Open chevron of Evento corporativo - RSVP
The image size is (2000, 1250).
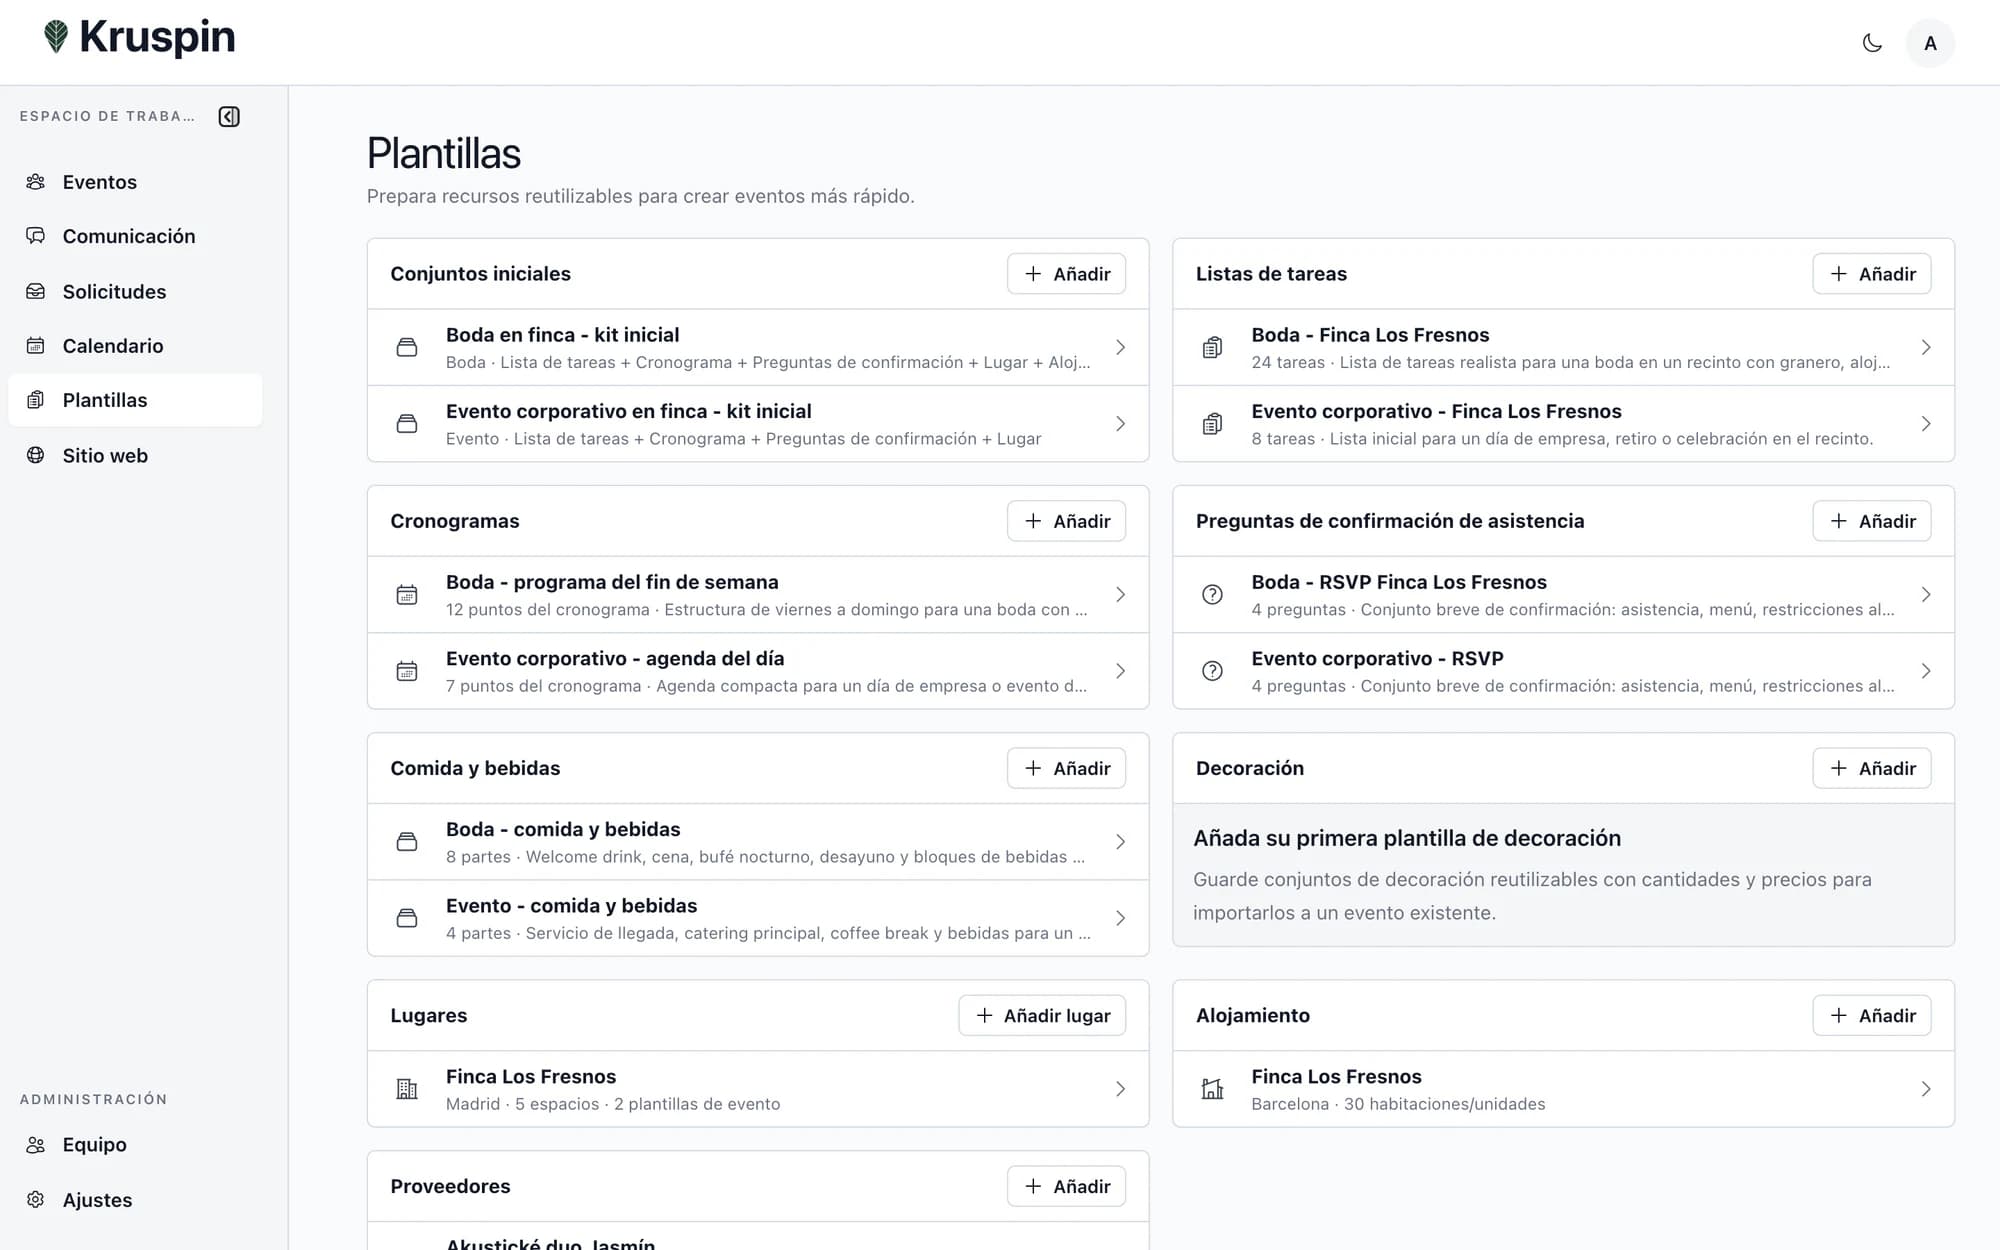click(1926, 671)
